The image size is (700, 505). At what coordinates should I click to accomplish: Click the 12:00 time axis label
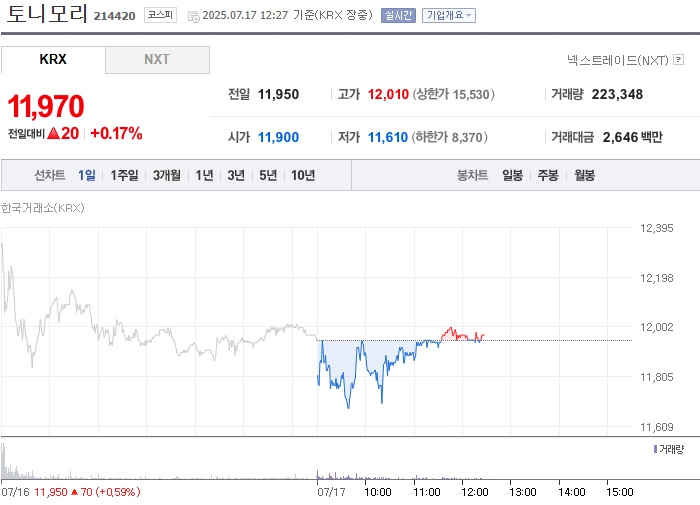(x=475, y=492)
